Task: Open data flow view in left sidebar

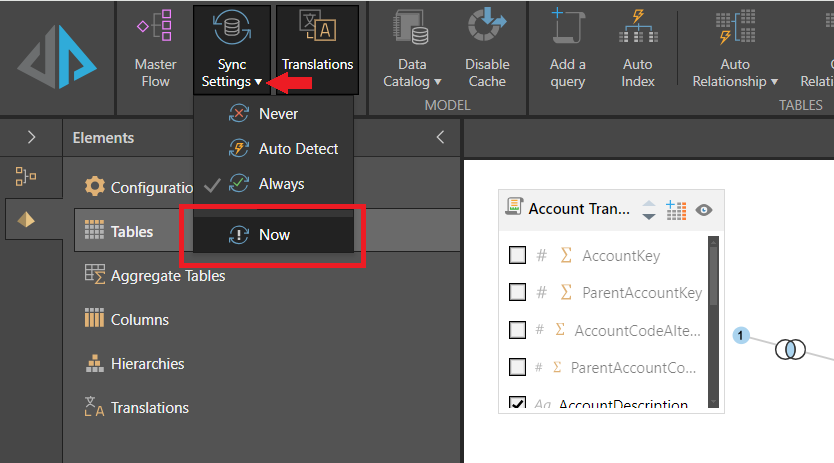Action: click(27, 177)
